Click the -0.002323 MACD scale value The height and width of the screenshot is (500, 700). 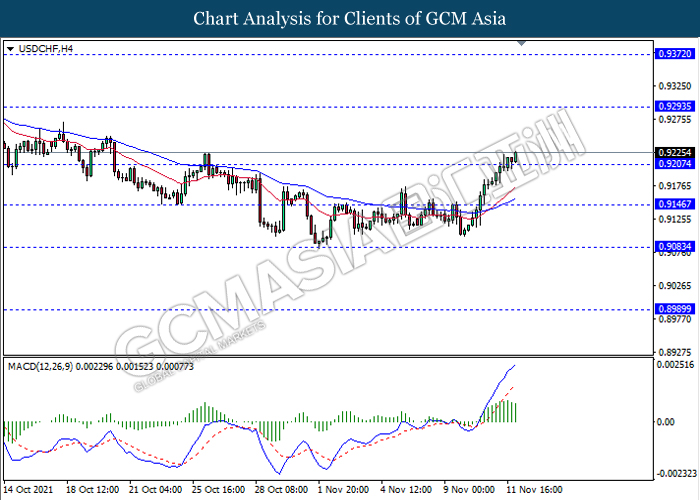[x=673, y=473]
